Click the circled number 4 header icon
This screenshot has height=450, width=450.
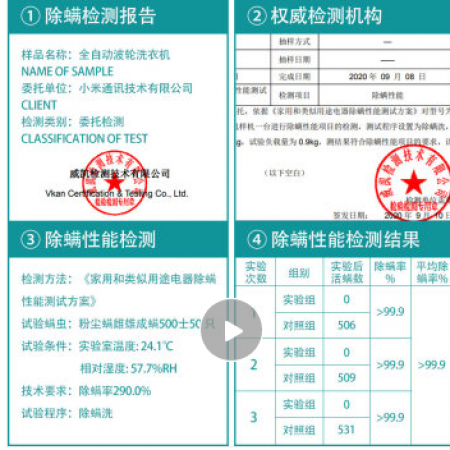click(x=257, y=239)
